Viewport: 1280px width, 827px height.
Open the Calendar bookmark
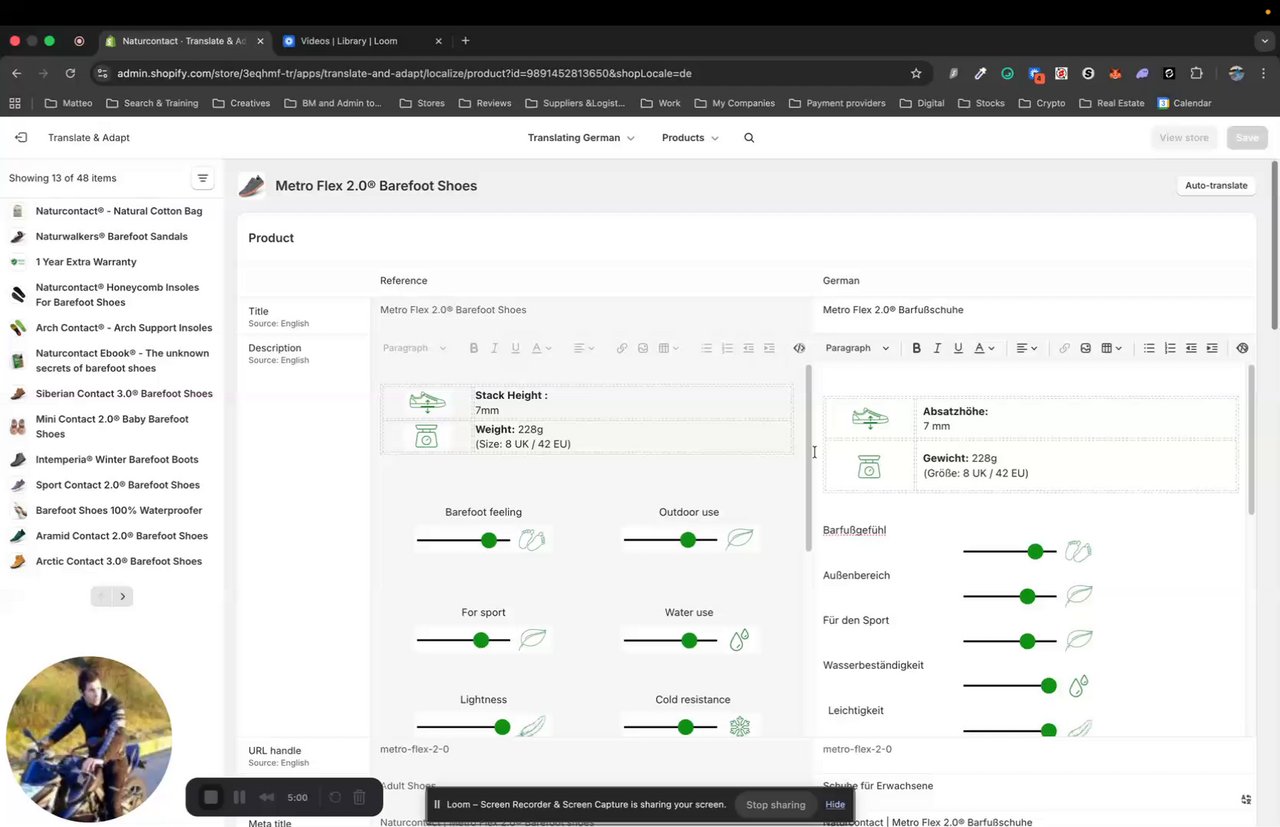(x=1184, y=103)
